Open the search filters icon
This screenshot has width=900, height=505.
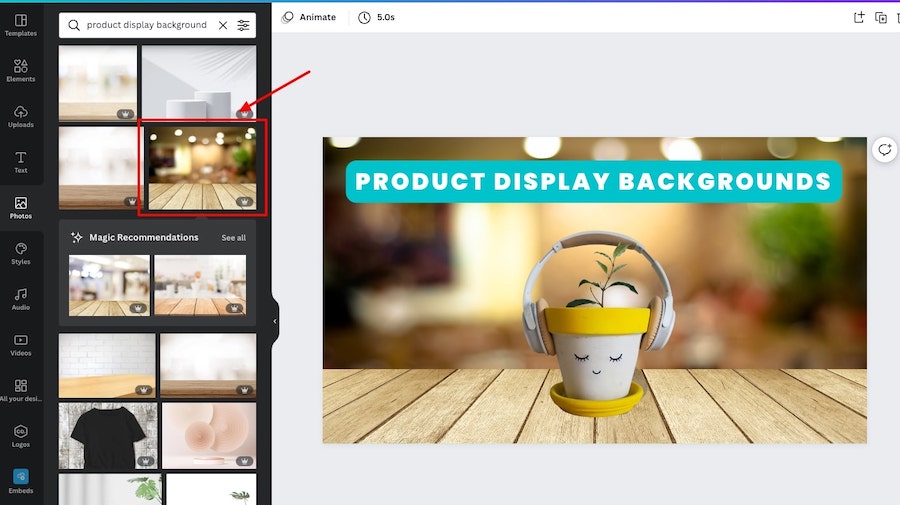pos(243,25)
